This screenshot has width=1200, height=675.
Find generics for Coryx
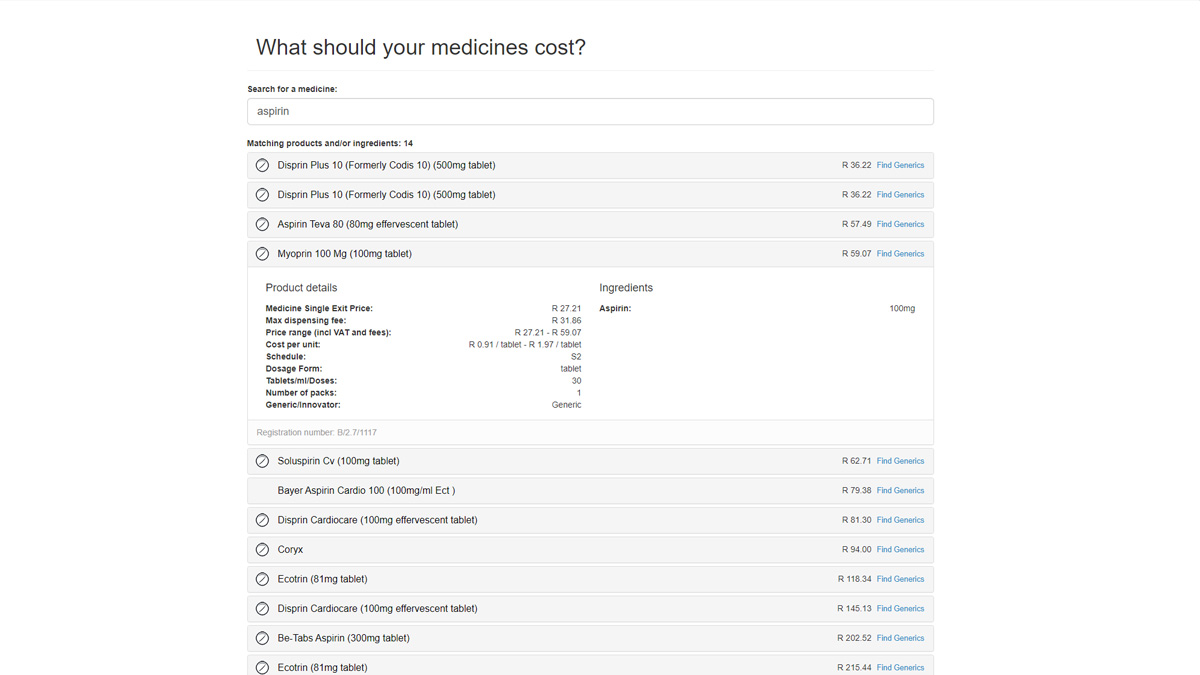900,550
